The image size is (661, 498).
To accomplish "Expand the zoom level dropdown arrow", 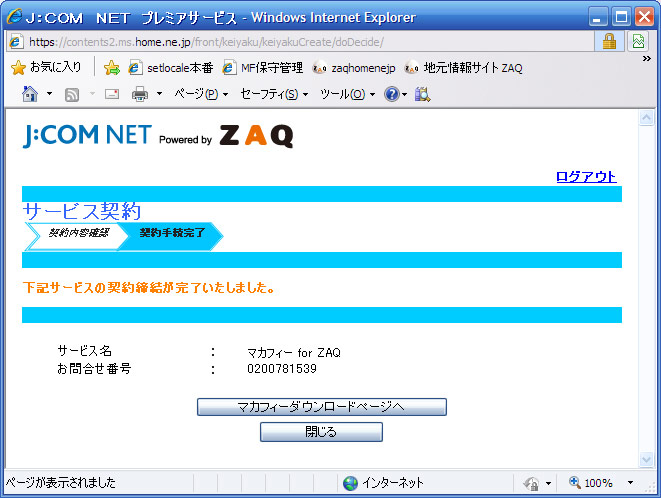I will coord(630,482).
